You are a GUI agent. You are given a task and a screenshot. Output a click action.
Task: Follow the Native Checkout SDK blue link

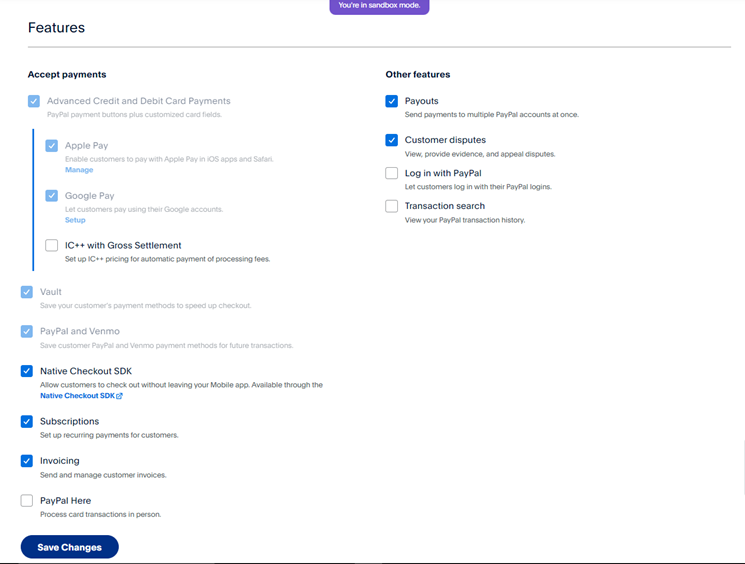coord(77,396)
